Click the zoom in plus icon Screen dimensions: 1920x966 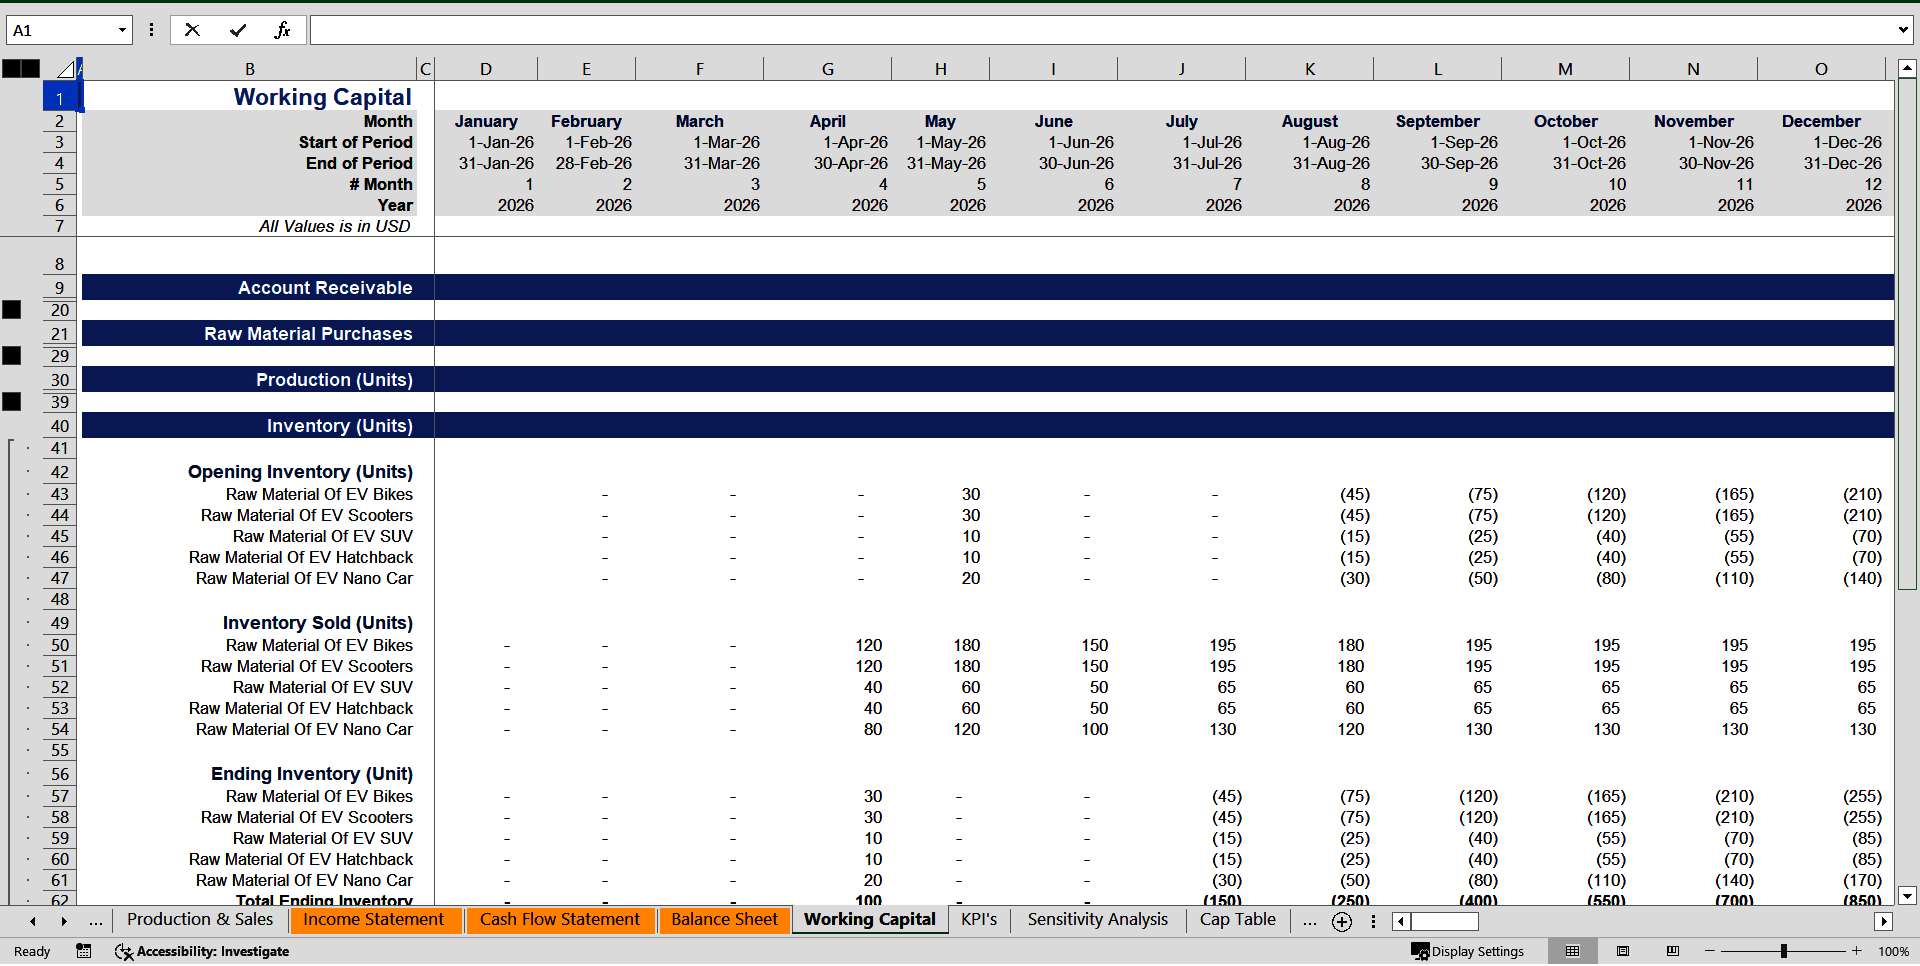tap(1857, 951)
